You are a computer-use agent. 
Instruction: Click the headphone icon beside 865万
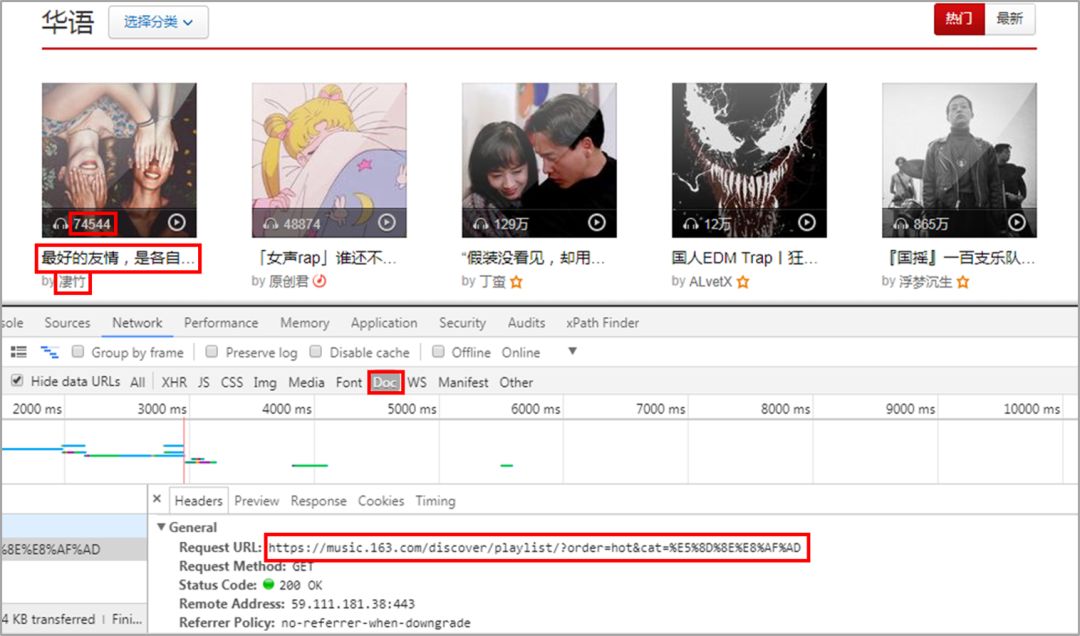coord(901,224)
